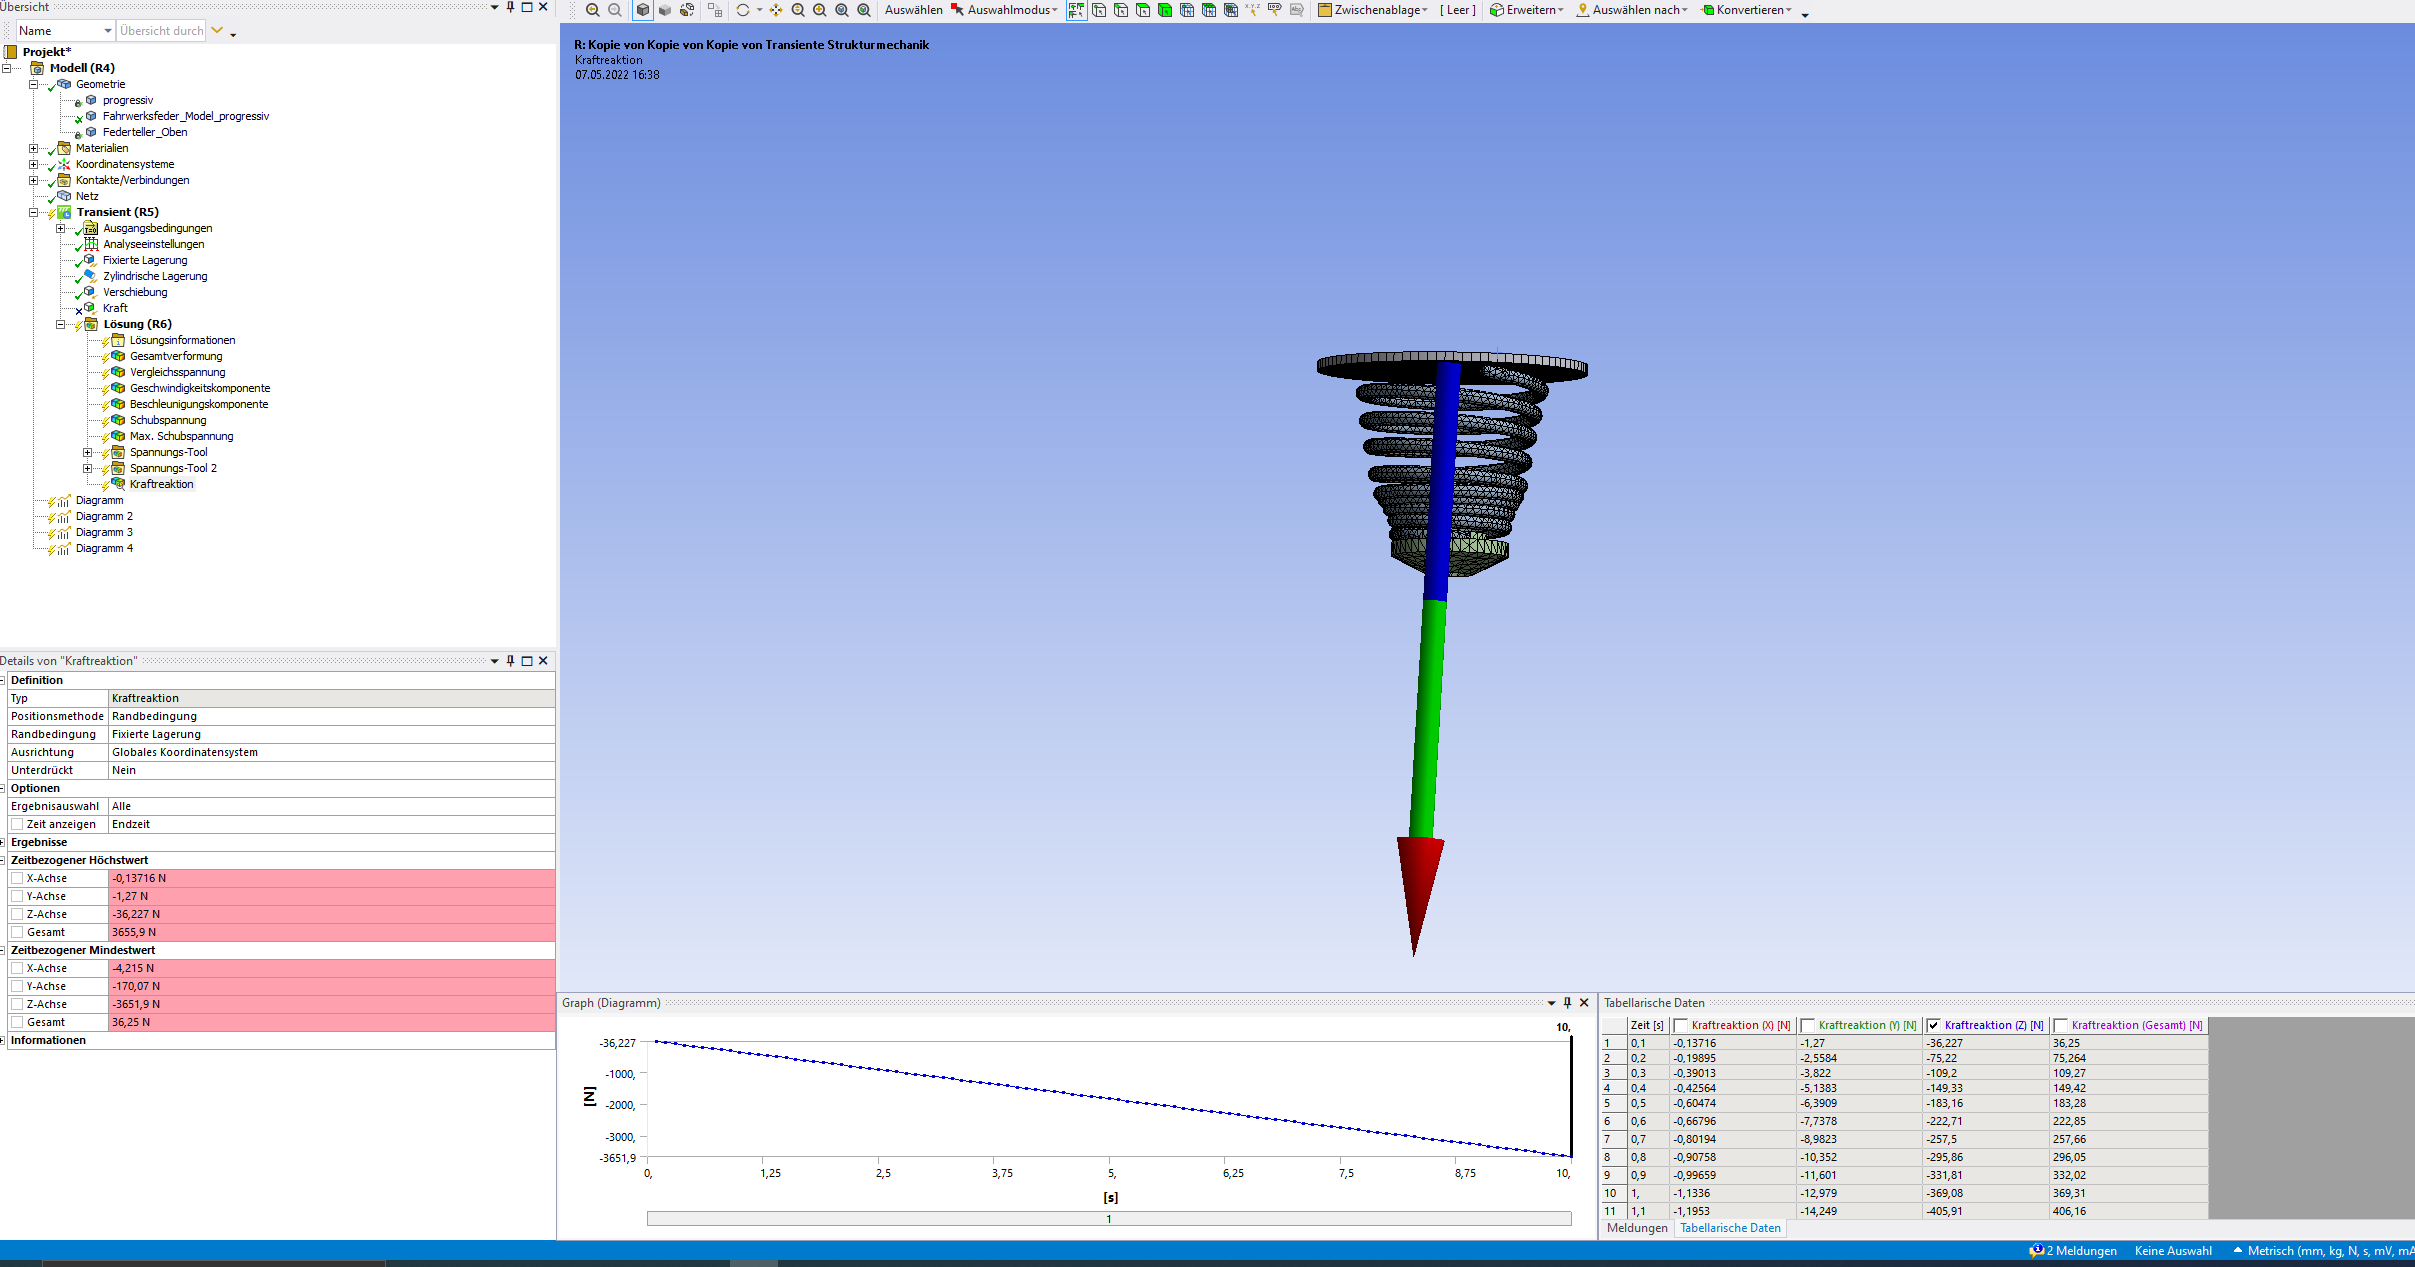The height and width of the screenshot is (1267, 2415).
Task: Select the face selection filter icon
Action: point(1143,10)
